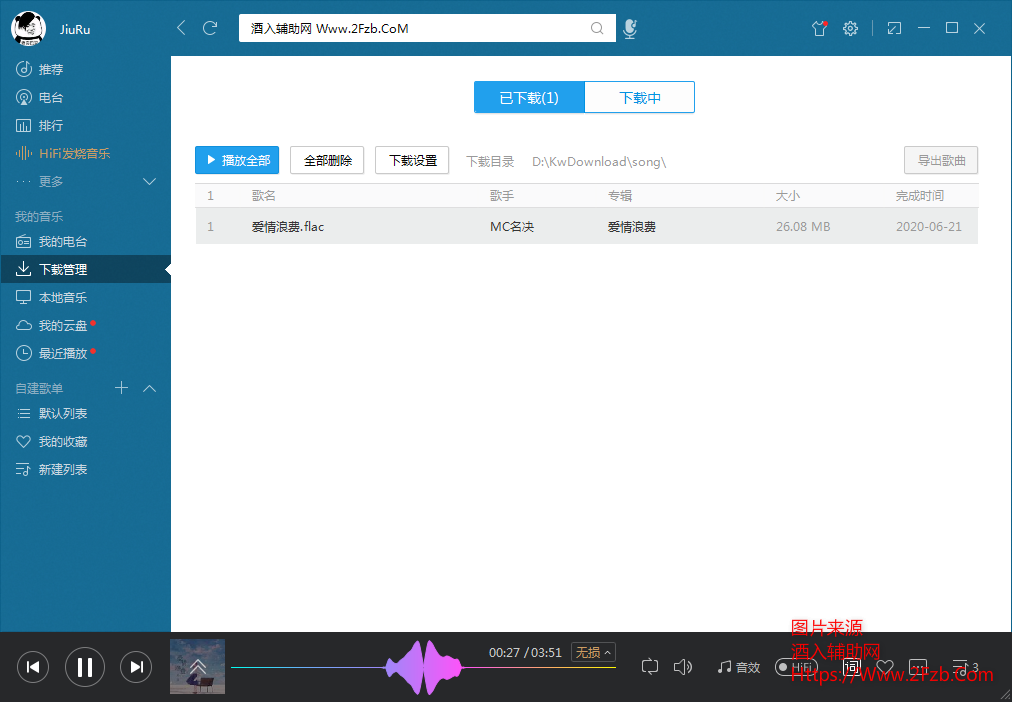Expand the 更多 sidebar section
This screenshot has height=702, width=1012.
tap(150, 181)
